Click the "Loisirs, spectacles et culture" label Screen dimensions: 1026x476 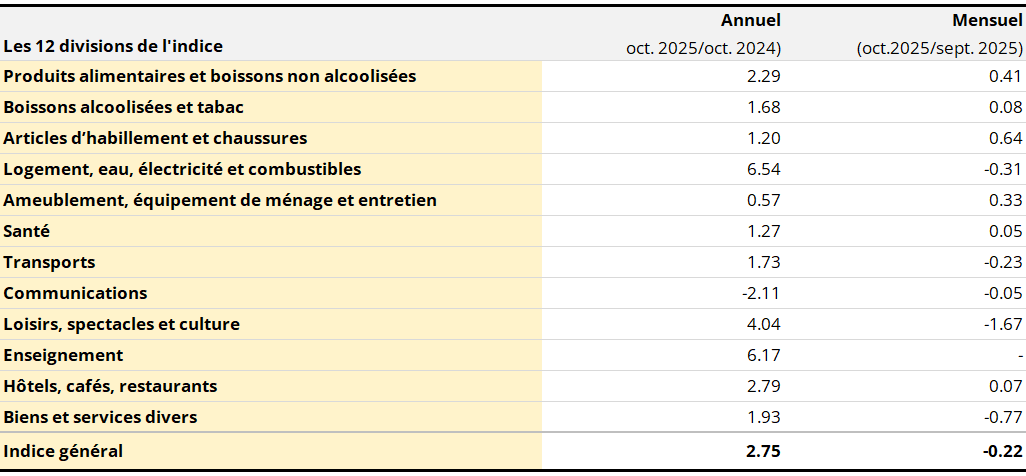click(x=122, y=324)
